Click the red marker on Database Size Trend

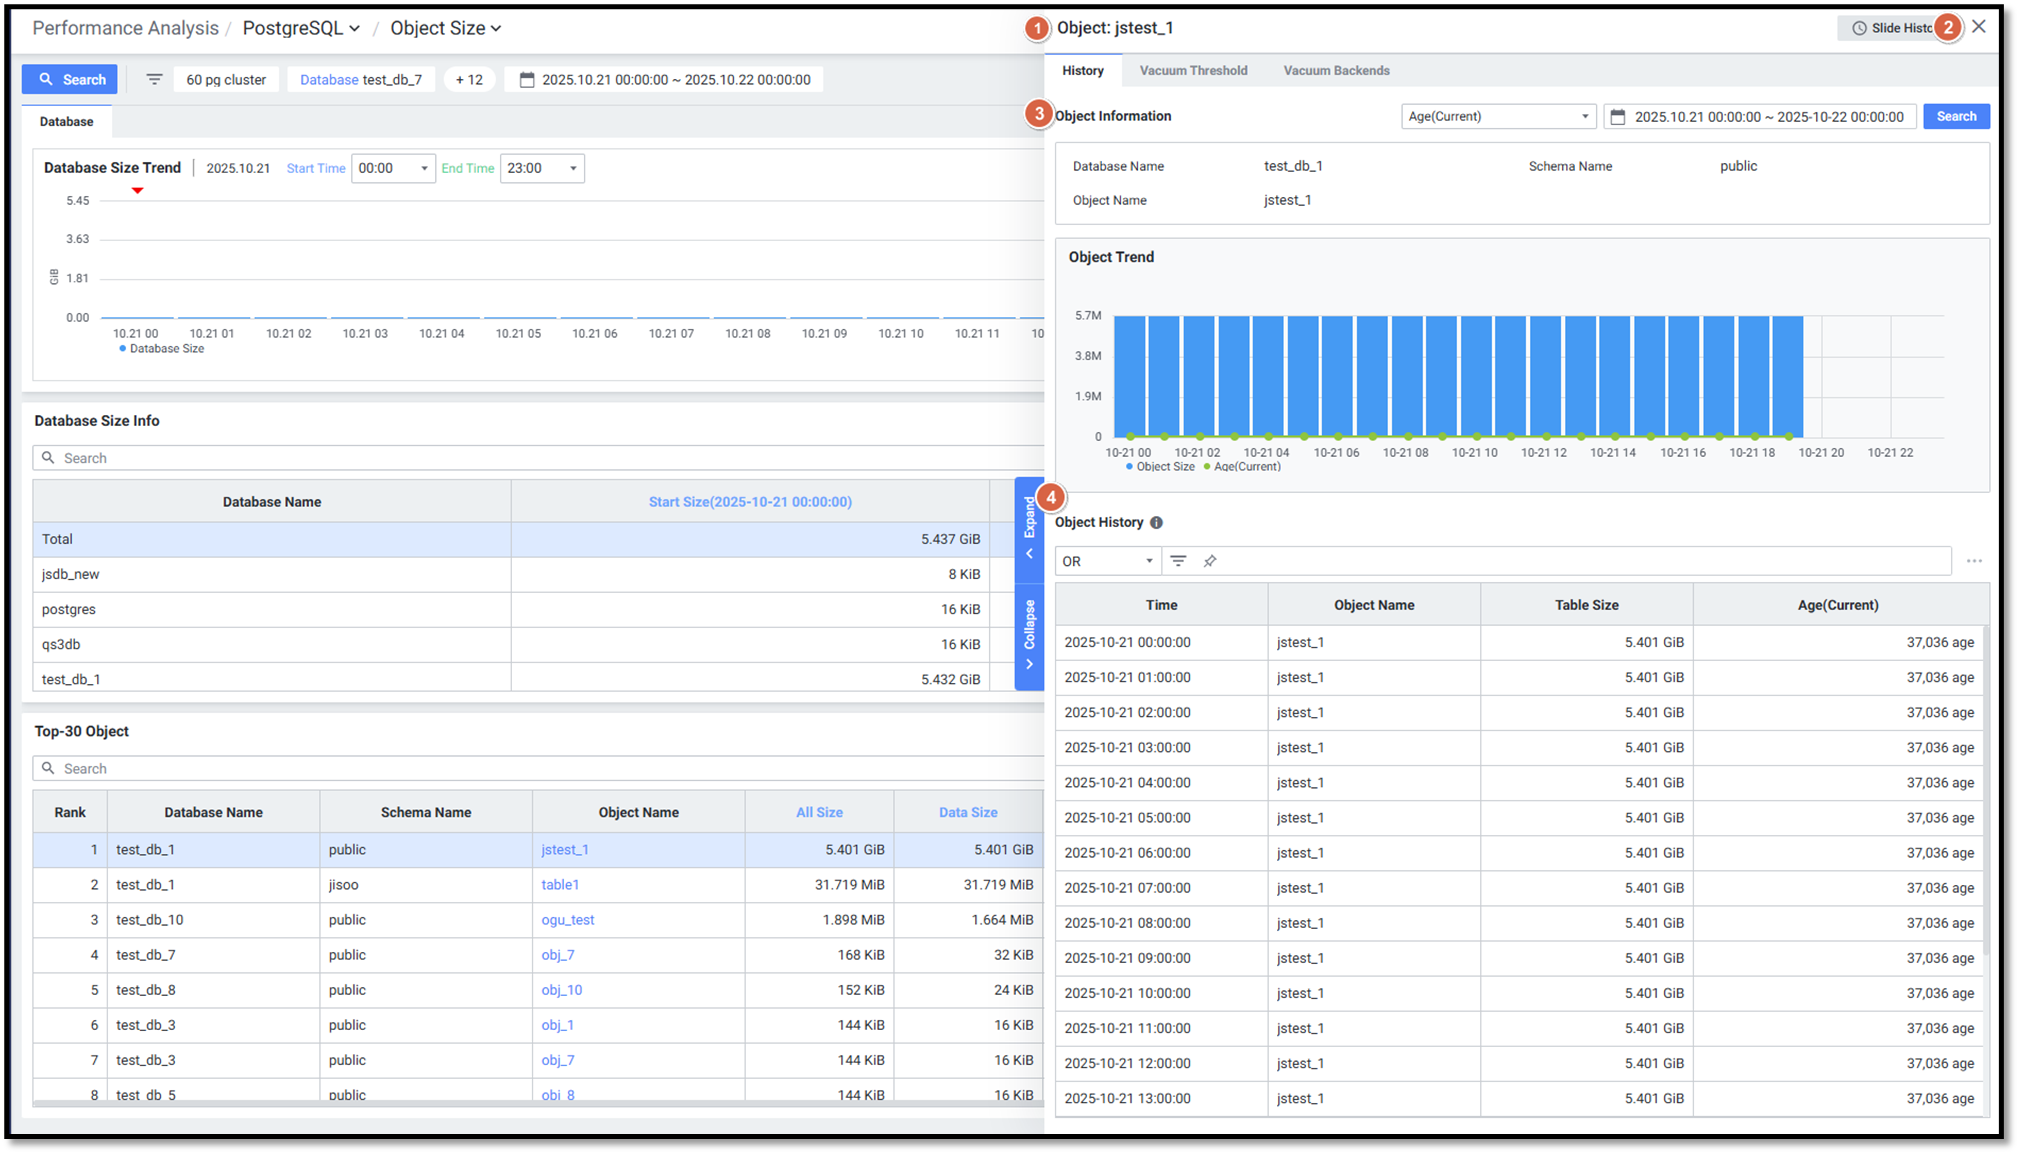tap(138, 190)
